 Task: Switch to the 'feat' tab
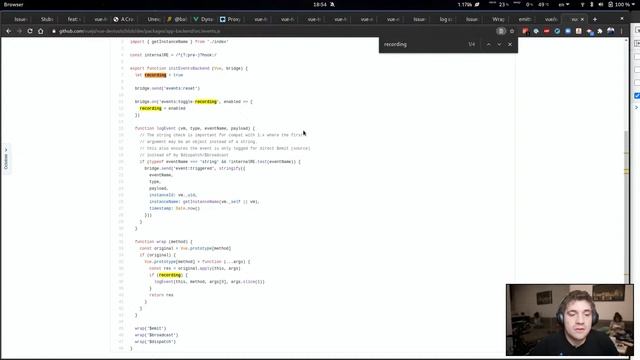click(x=73, y=19)
